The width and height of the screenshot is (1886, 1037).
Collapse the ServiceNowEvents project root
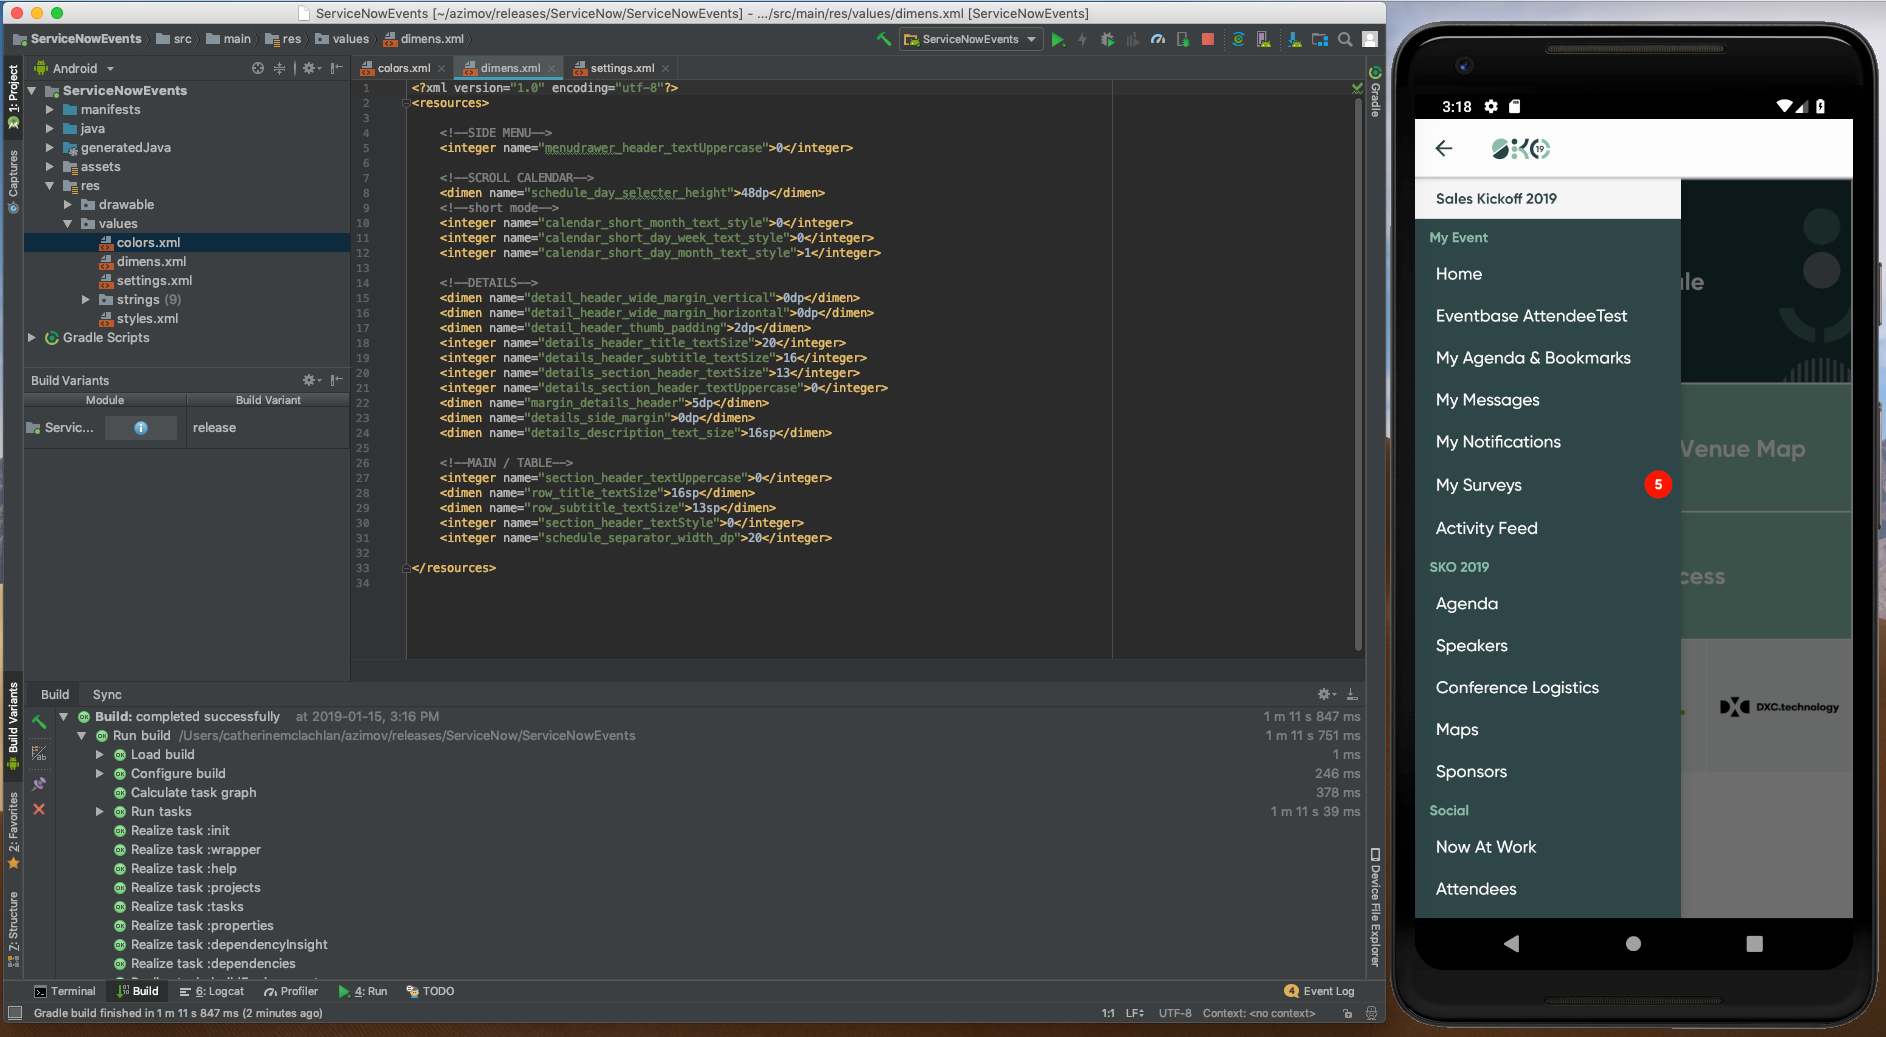pyautogui.click(x=32, y=91)
